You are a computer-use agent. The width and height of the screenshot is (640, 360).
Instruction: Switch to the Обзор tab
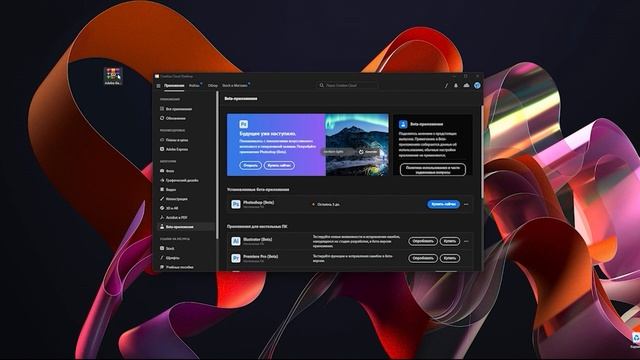coord(213,86)
